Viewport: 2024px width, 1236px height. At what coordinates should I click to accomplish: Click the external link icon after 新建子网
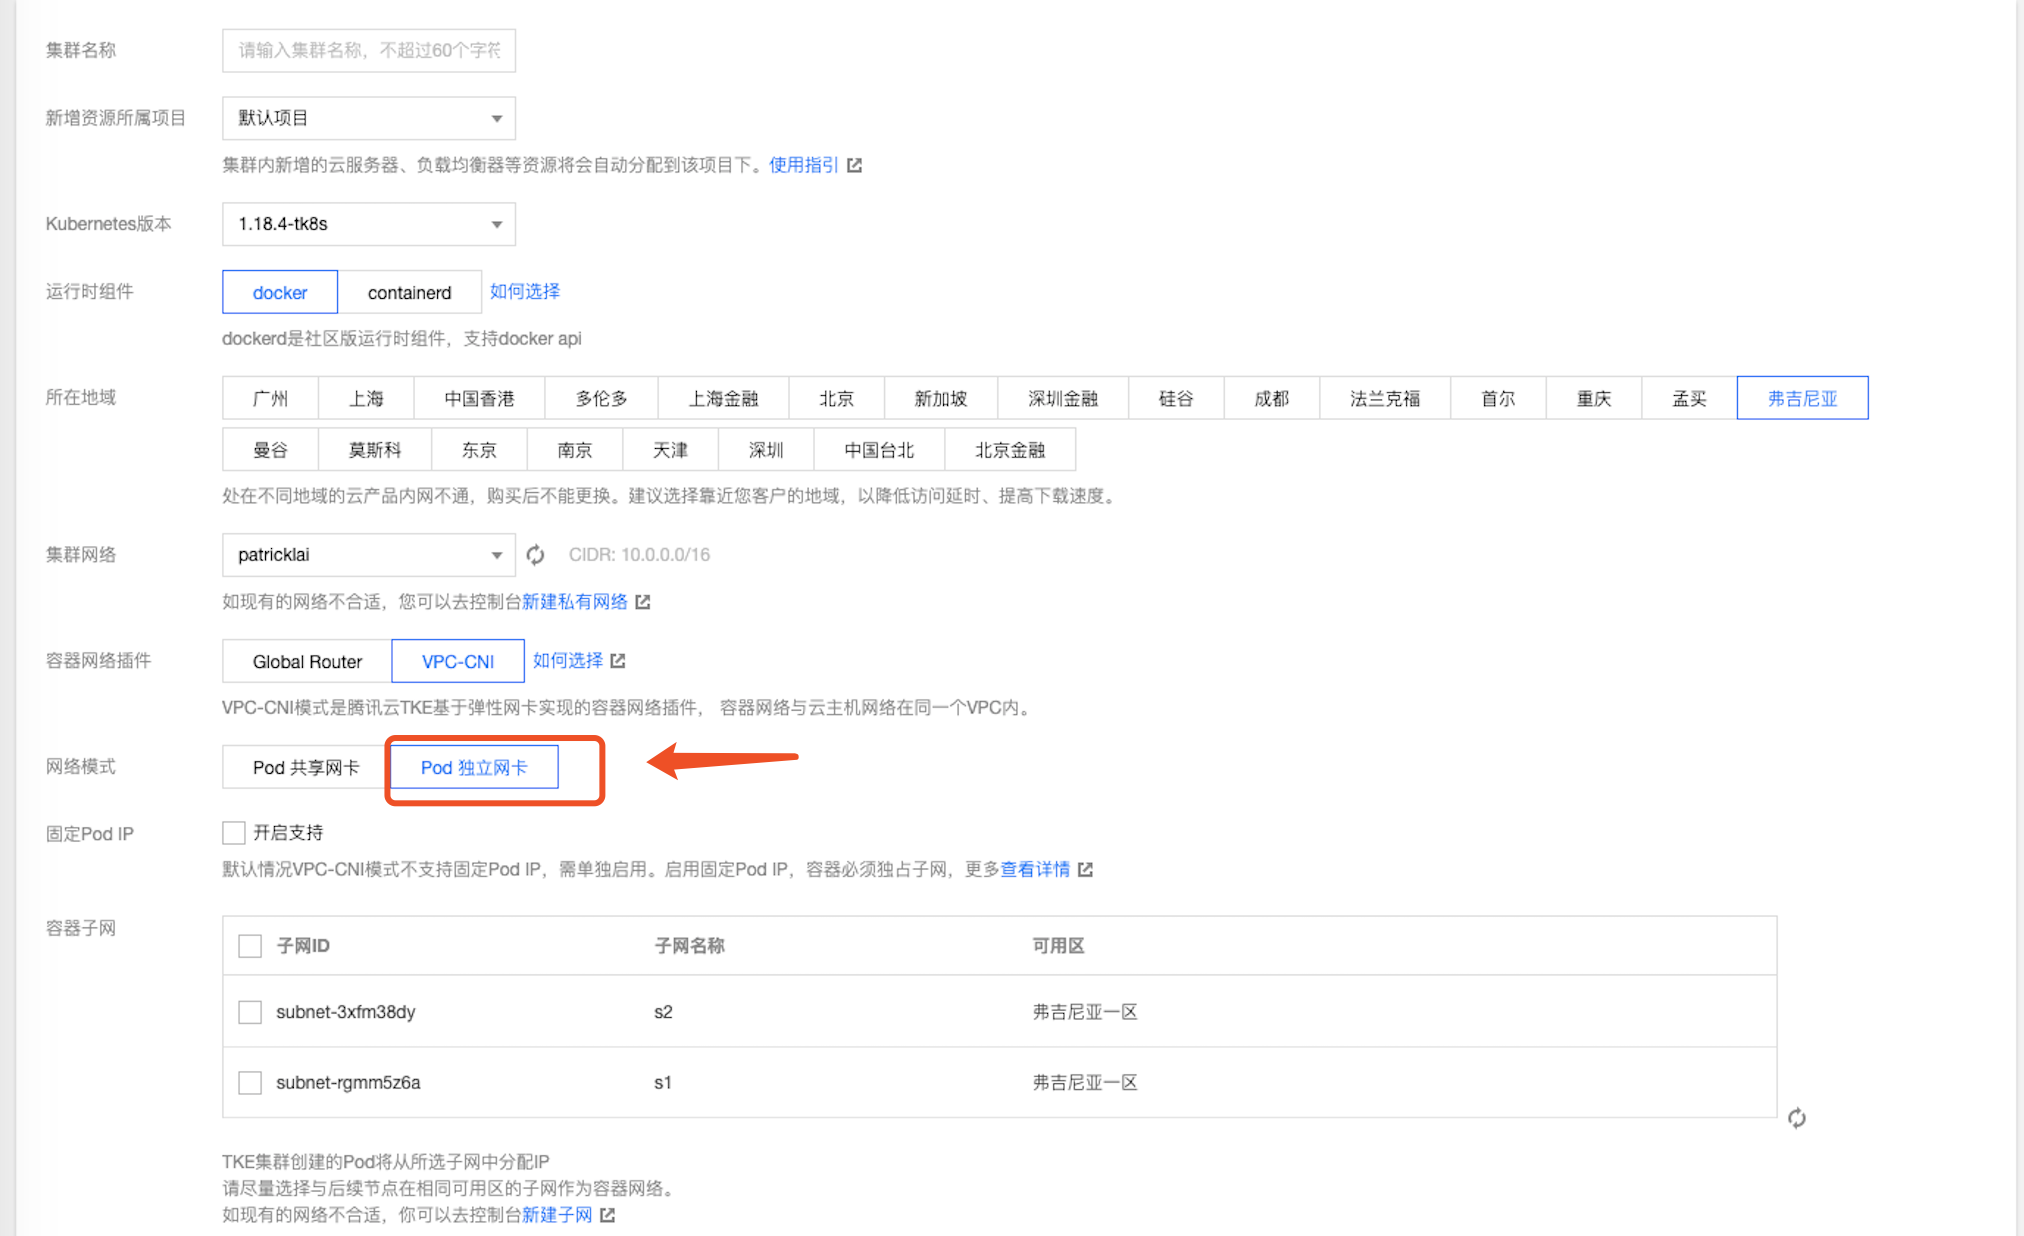tap(607, 1215)
